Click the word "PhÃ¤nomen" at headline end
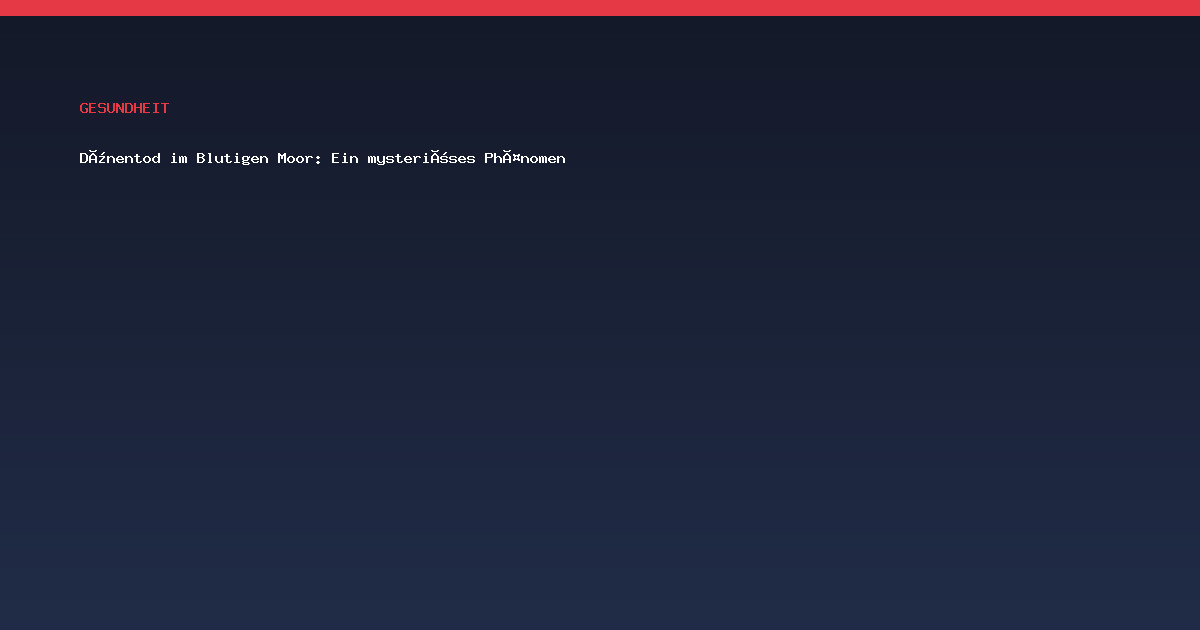Viewport: 1200px width, 630px height. coord(525,158)
